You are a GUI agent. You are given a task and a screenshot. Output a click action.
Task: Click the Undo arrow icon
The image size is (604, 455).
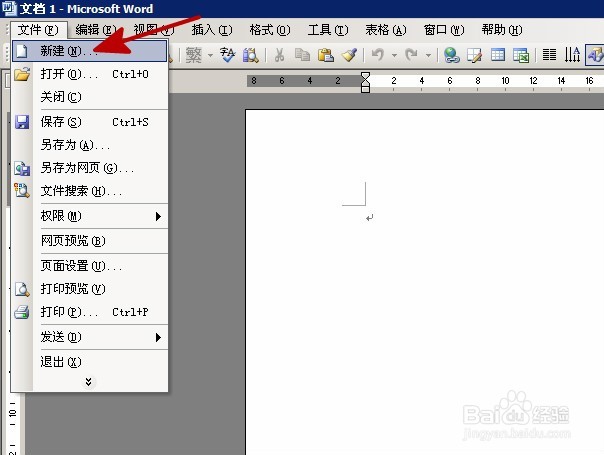378,55
